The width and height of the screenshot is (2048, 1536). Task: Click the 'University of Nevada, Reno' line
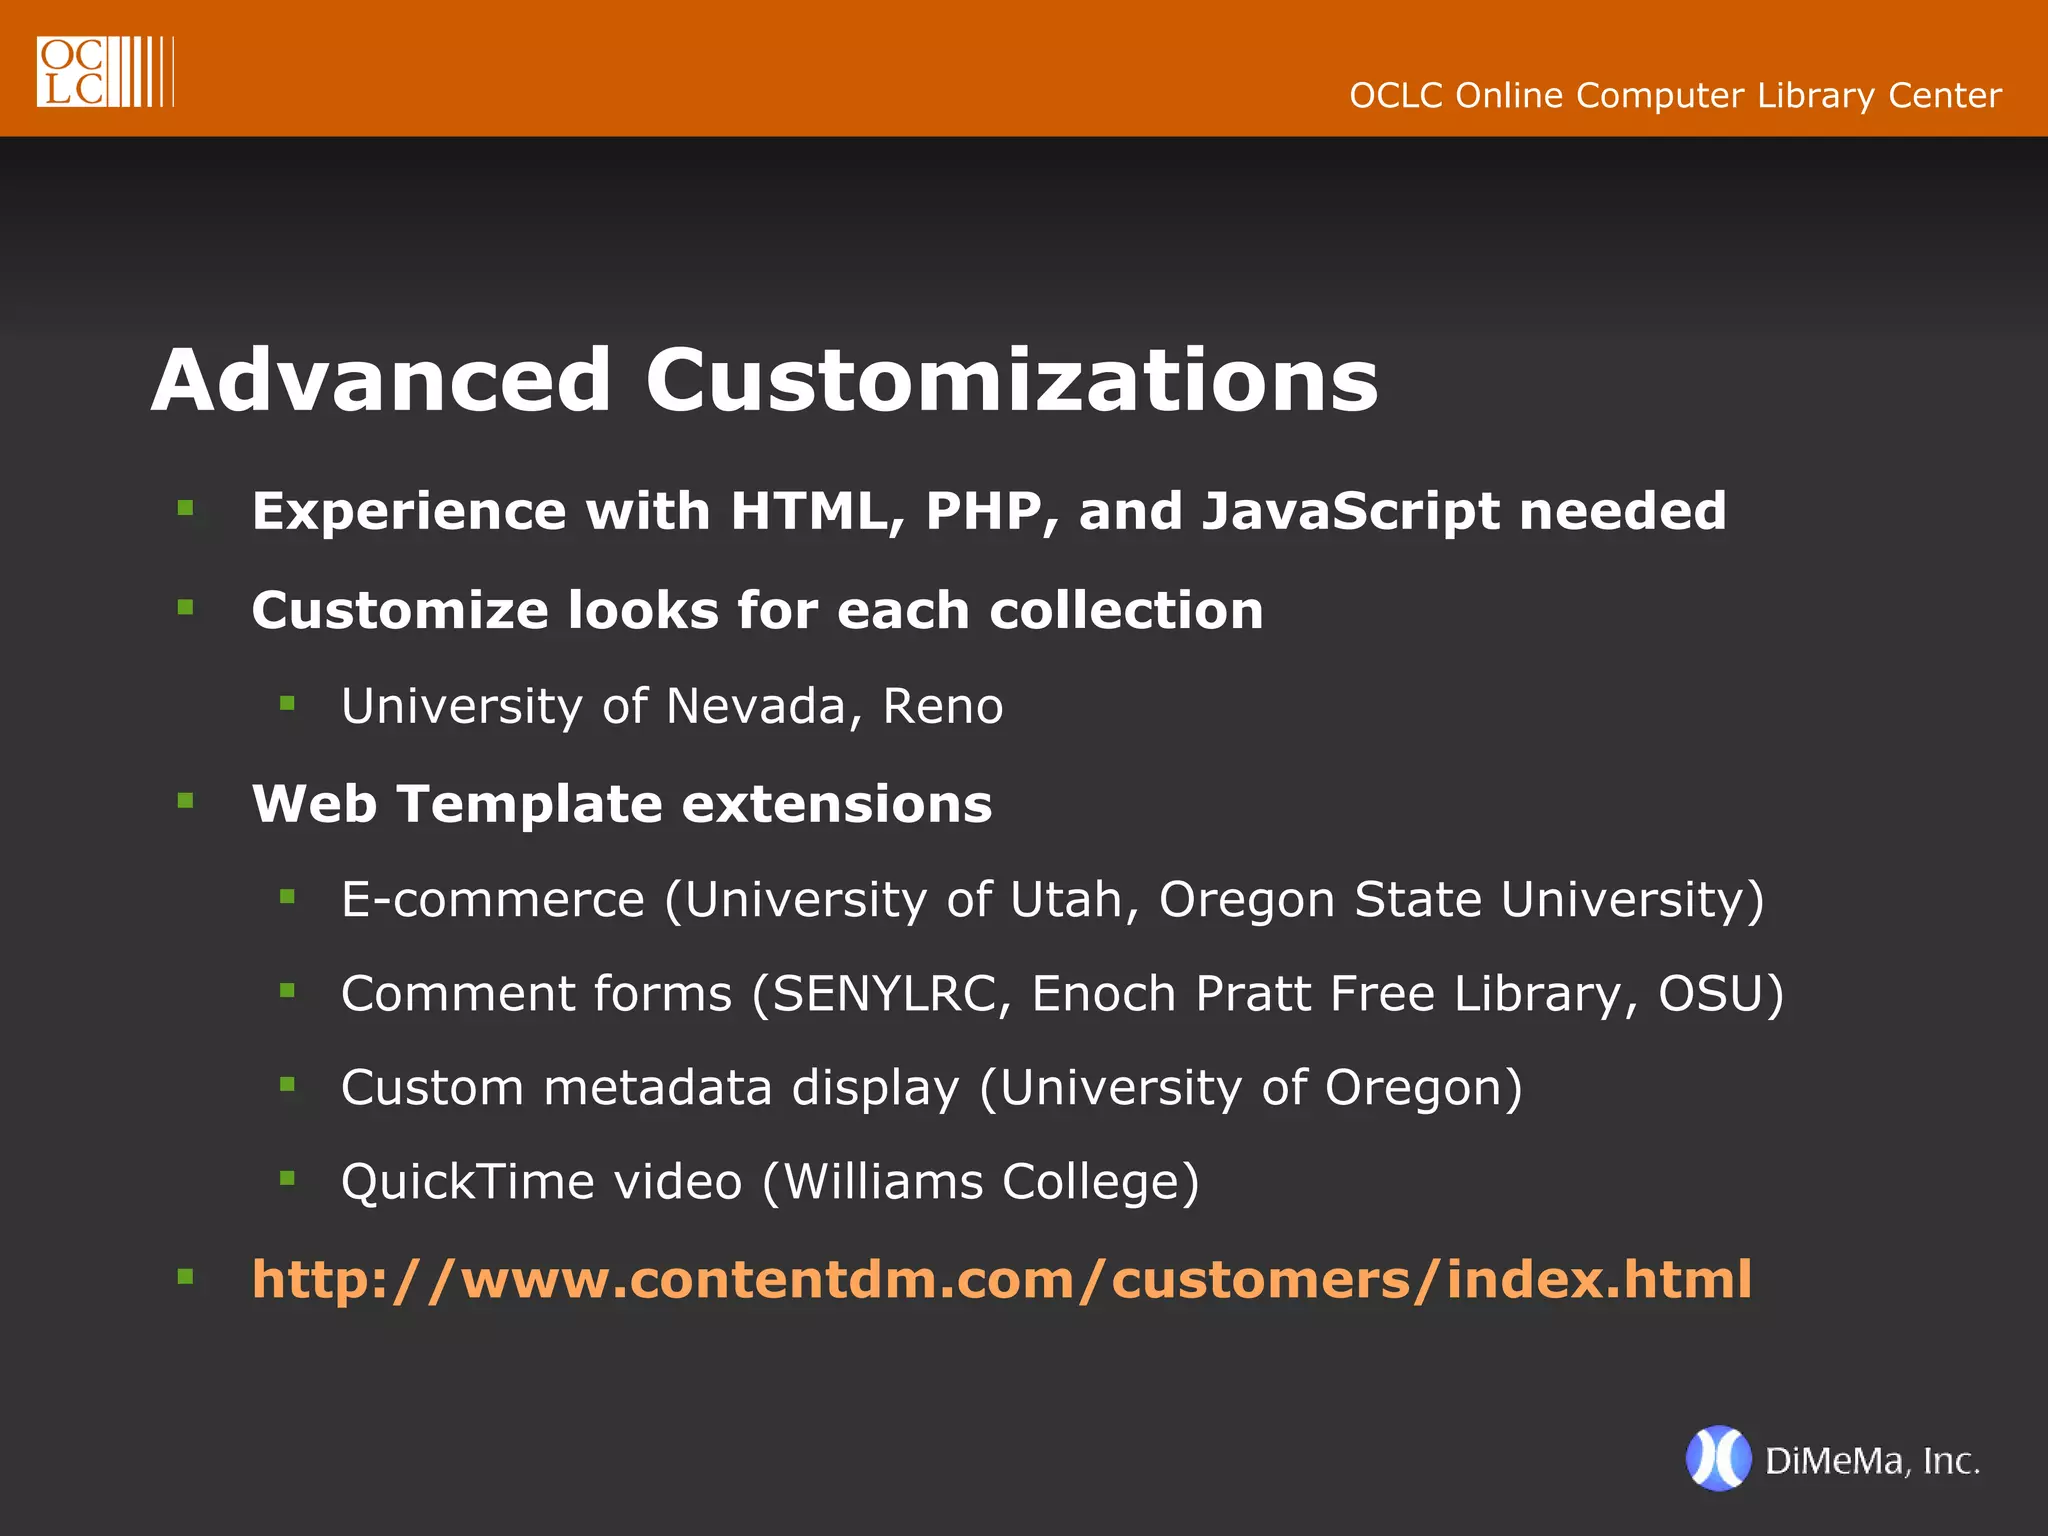point(672,706)
